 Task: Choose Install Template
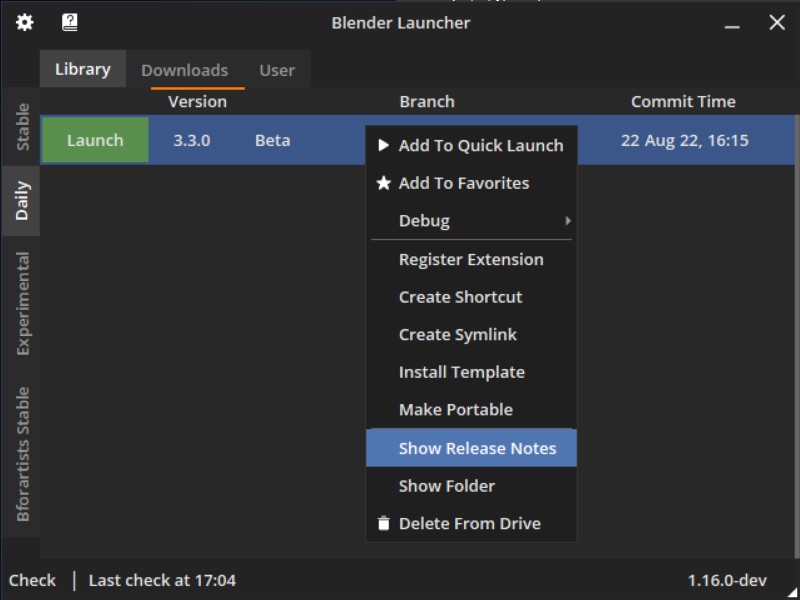coord(471,372)
